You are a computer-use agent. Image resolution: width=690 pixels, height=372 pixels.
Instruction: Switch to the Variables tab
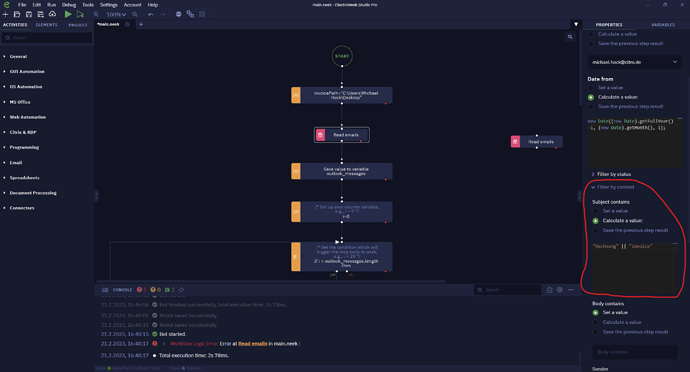(663, 25)
